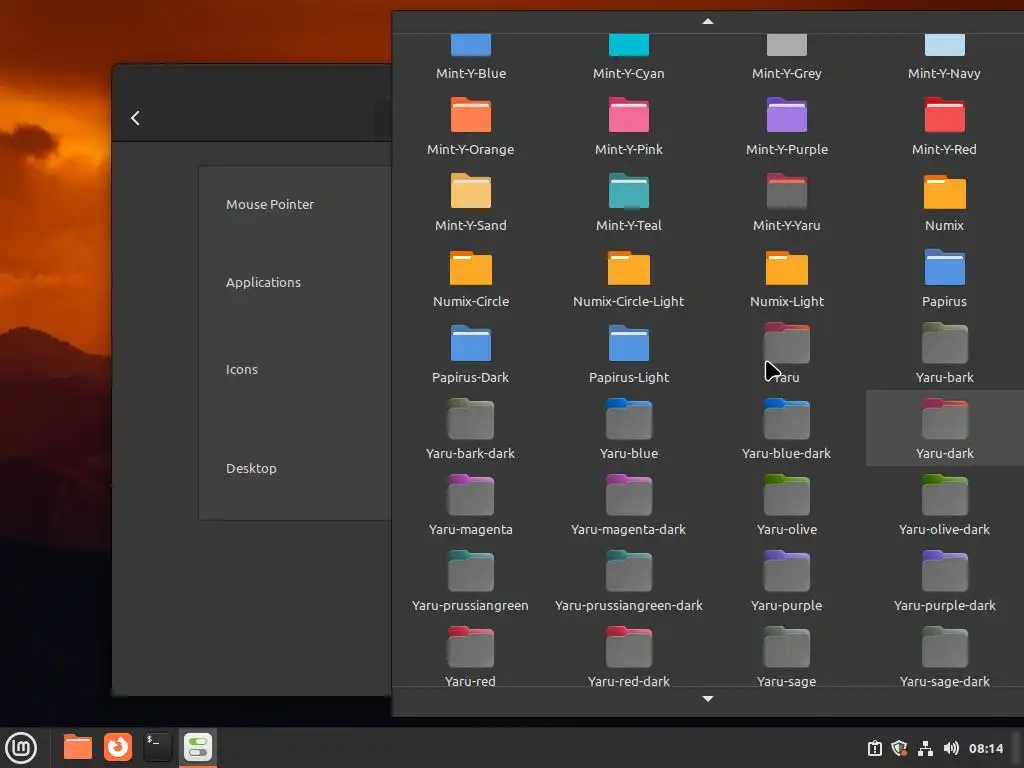Select the Yaru-sage icon theme

pos(786,654)
